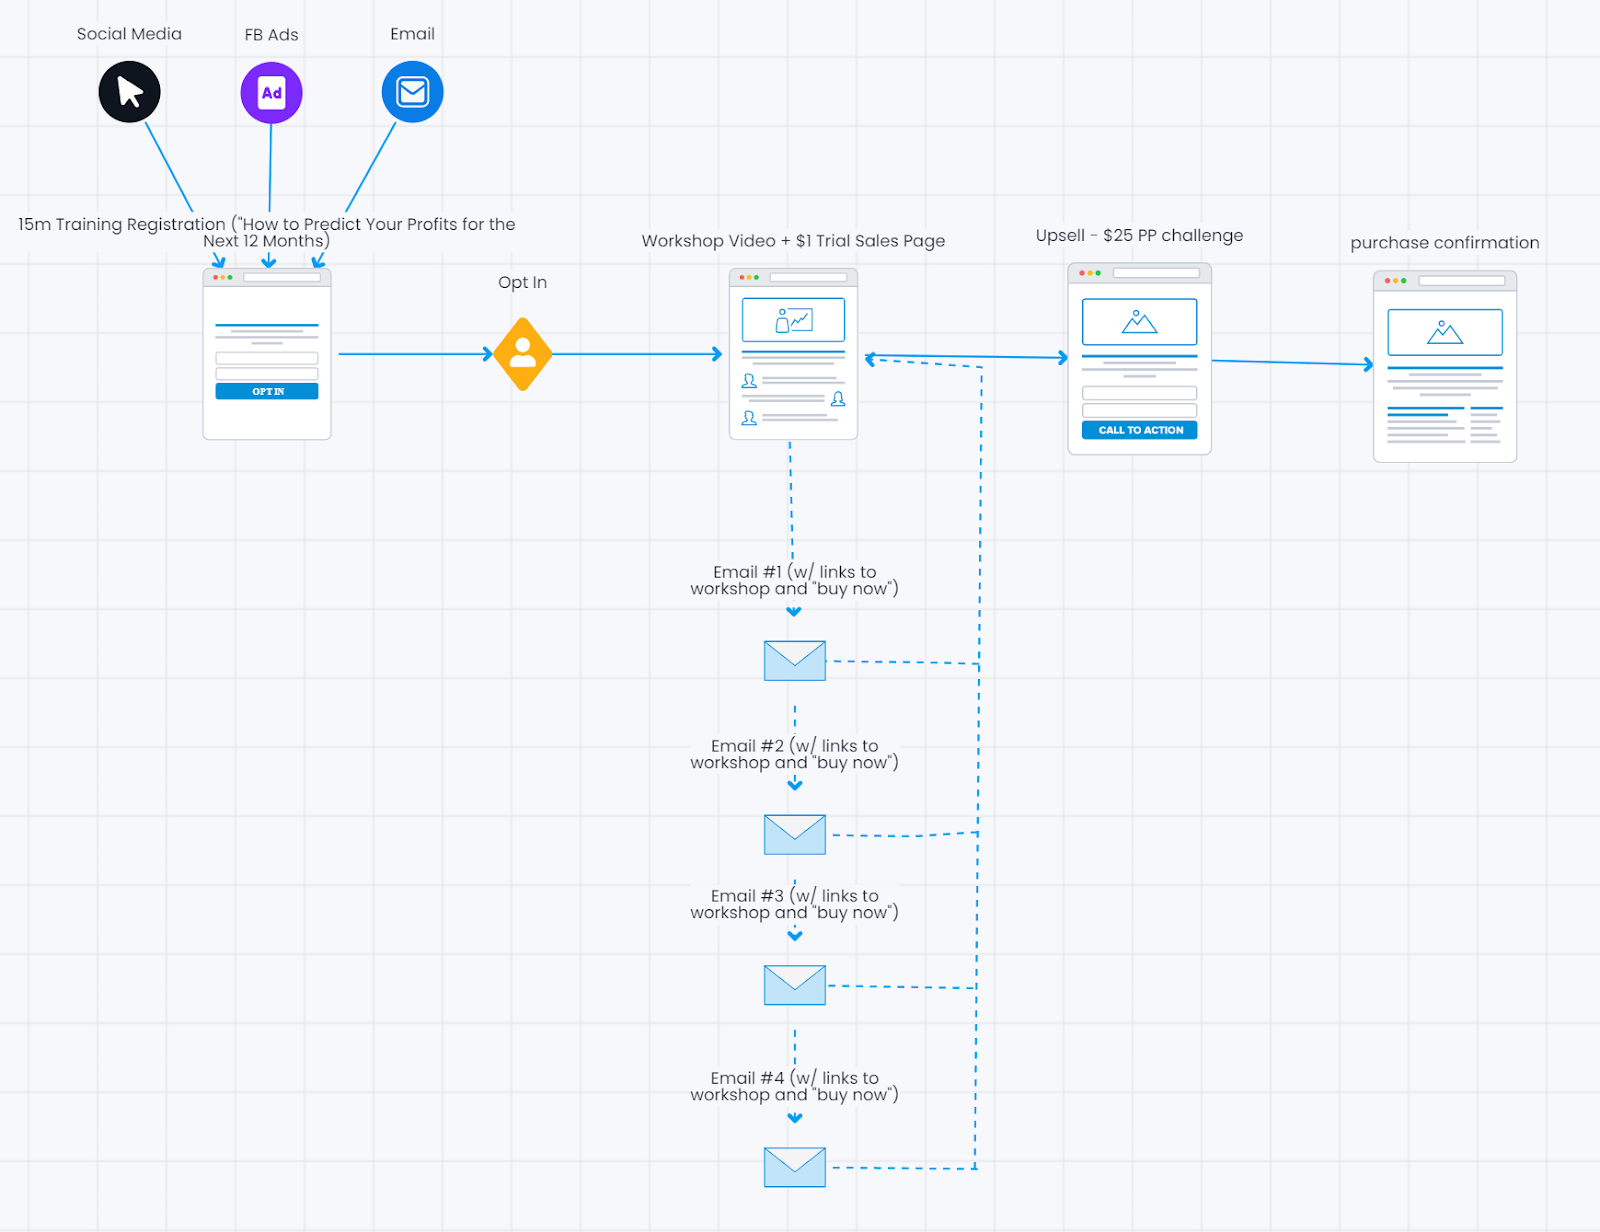Image resolution: width=1600 pixels, height=1232 pixels.
Task: Select the purple FB Ads icon
Action: 271,93
